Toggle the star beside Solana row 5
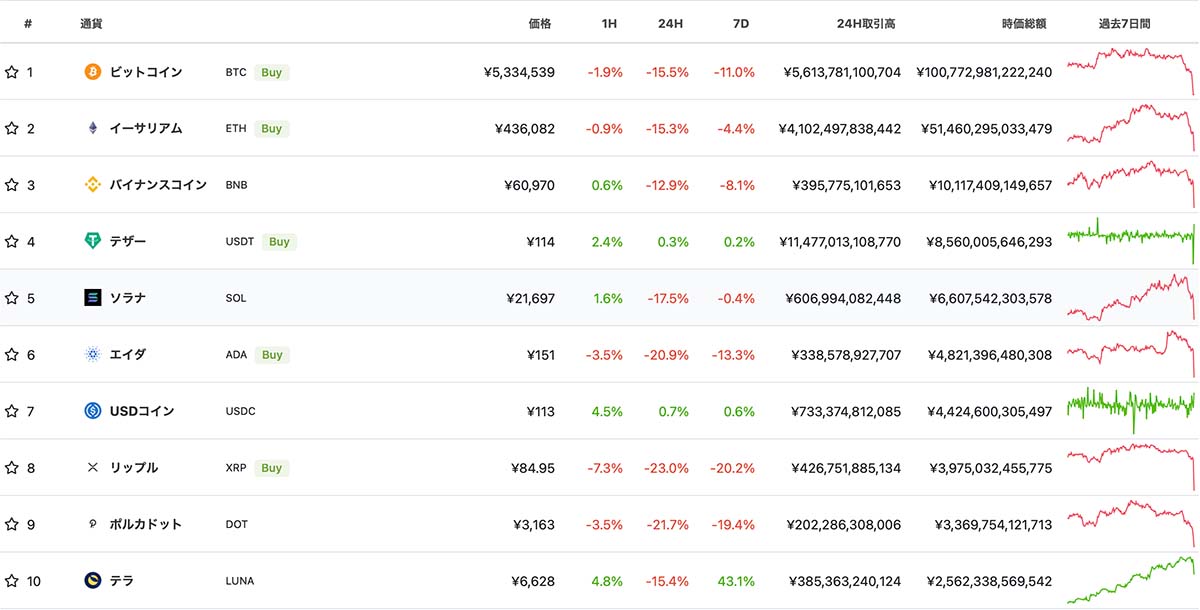 tap(12, 298)
